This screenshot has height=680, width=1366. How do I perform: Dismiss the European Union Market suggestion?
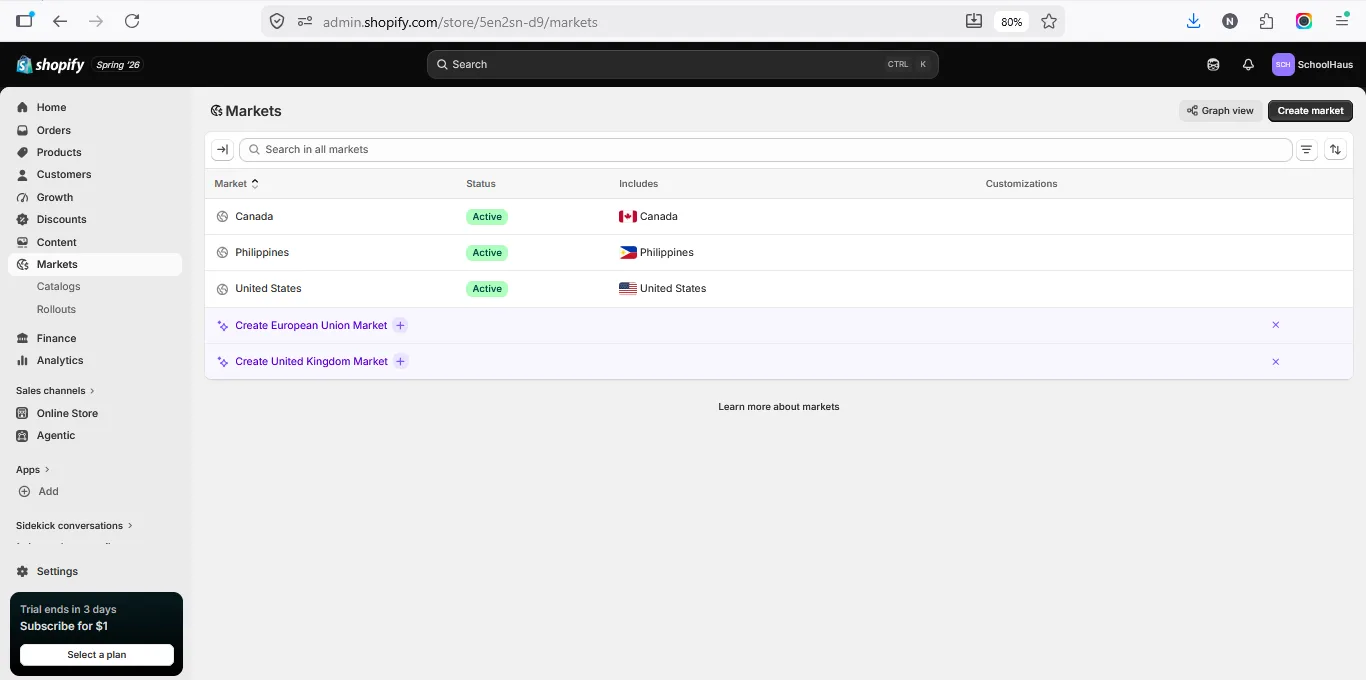(1275, 325)
